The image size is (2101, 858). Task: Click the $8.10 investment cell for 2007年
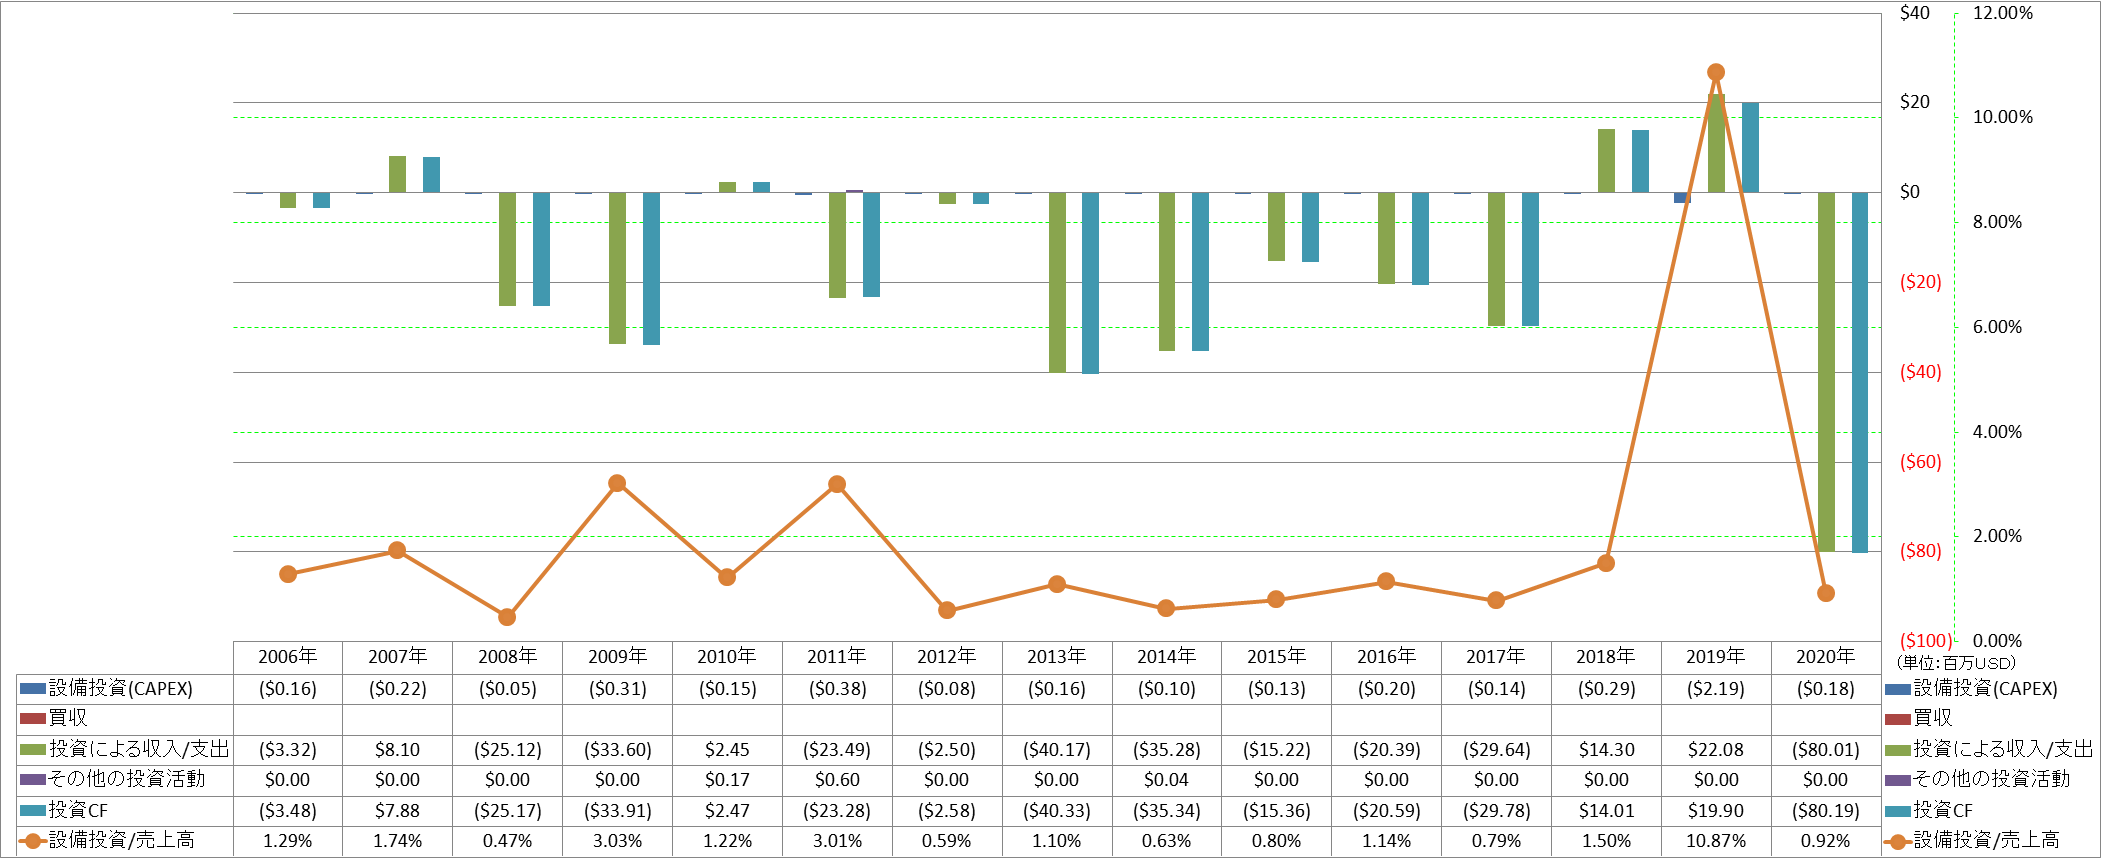[x=397, y=750]
